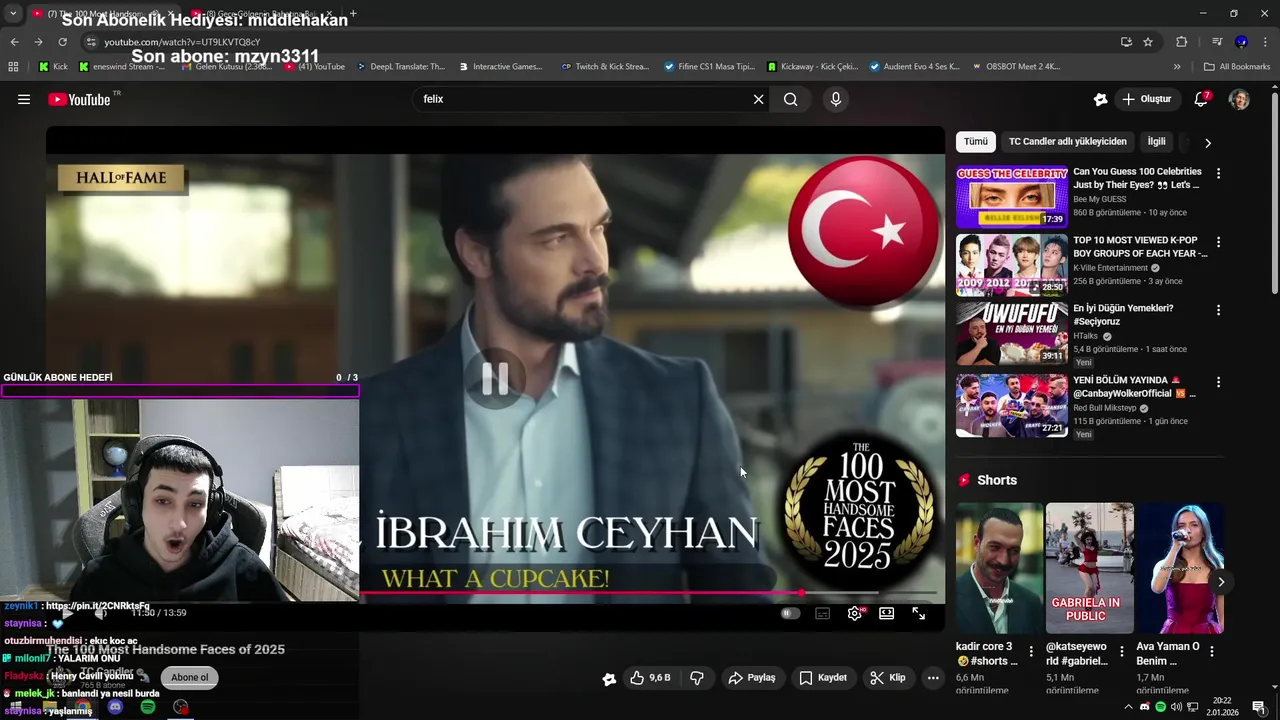
Task: Open 'Can You Guess 100 Celebrities' thumbnail
Action: tap(1012, 197)
